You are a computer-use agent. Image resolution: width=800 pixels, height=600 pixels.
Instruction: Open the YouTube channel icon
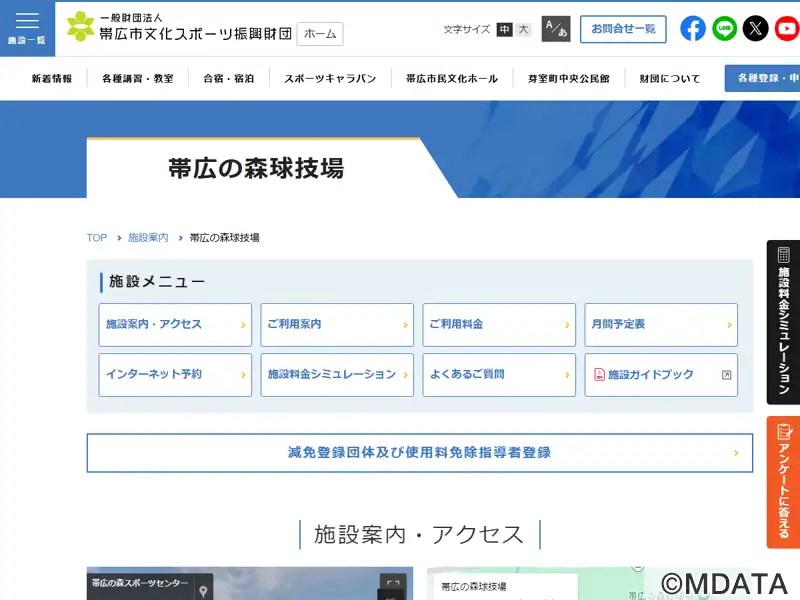(787, 29)
